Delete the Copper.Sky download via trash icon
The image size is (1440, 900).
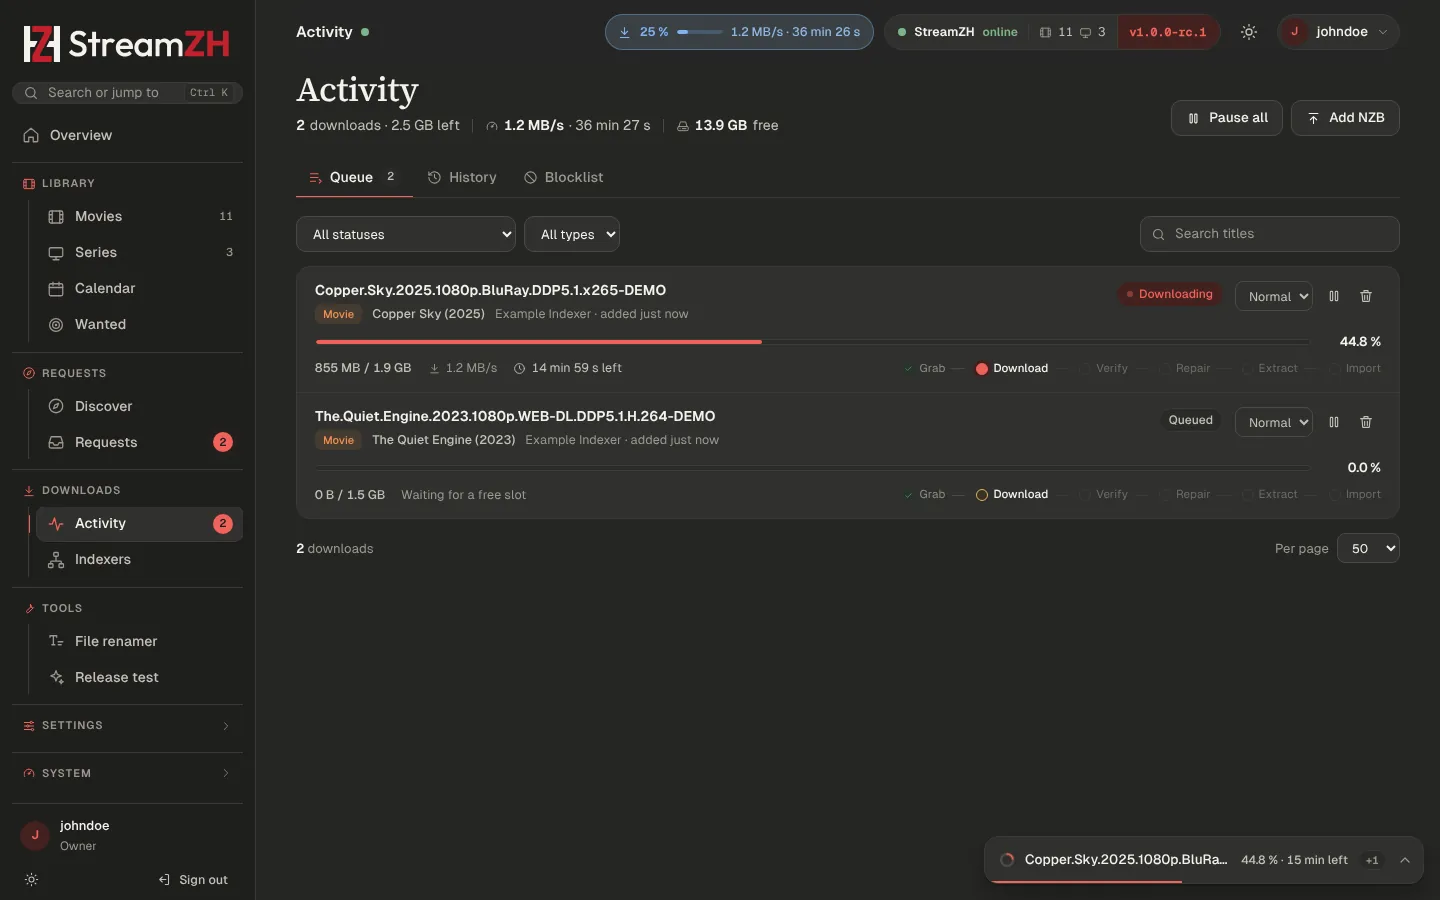point(1366,296)
